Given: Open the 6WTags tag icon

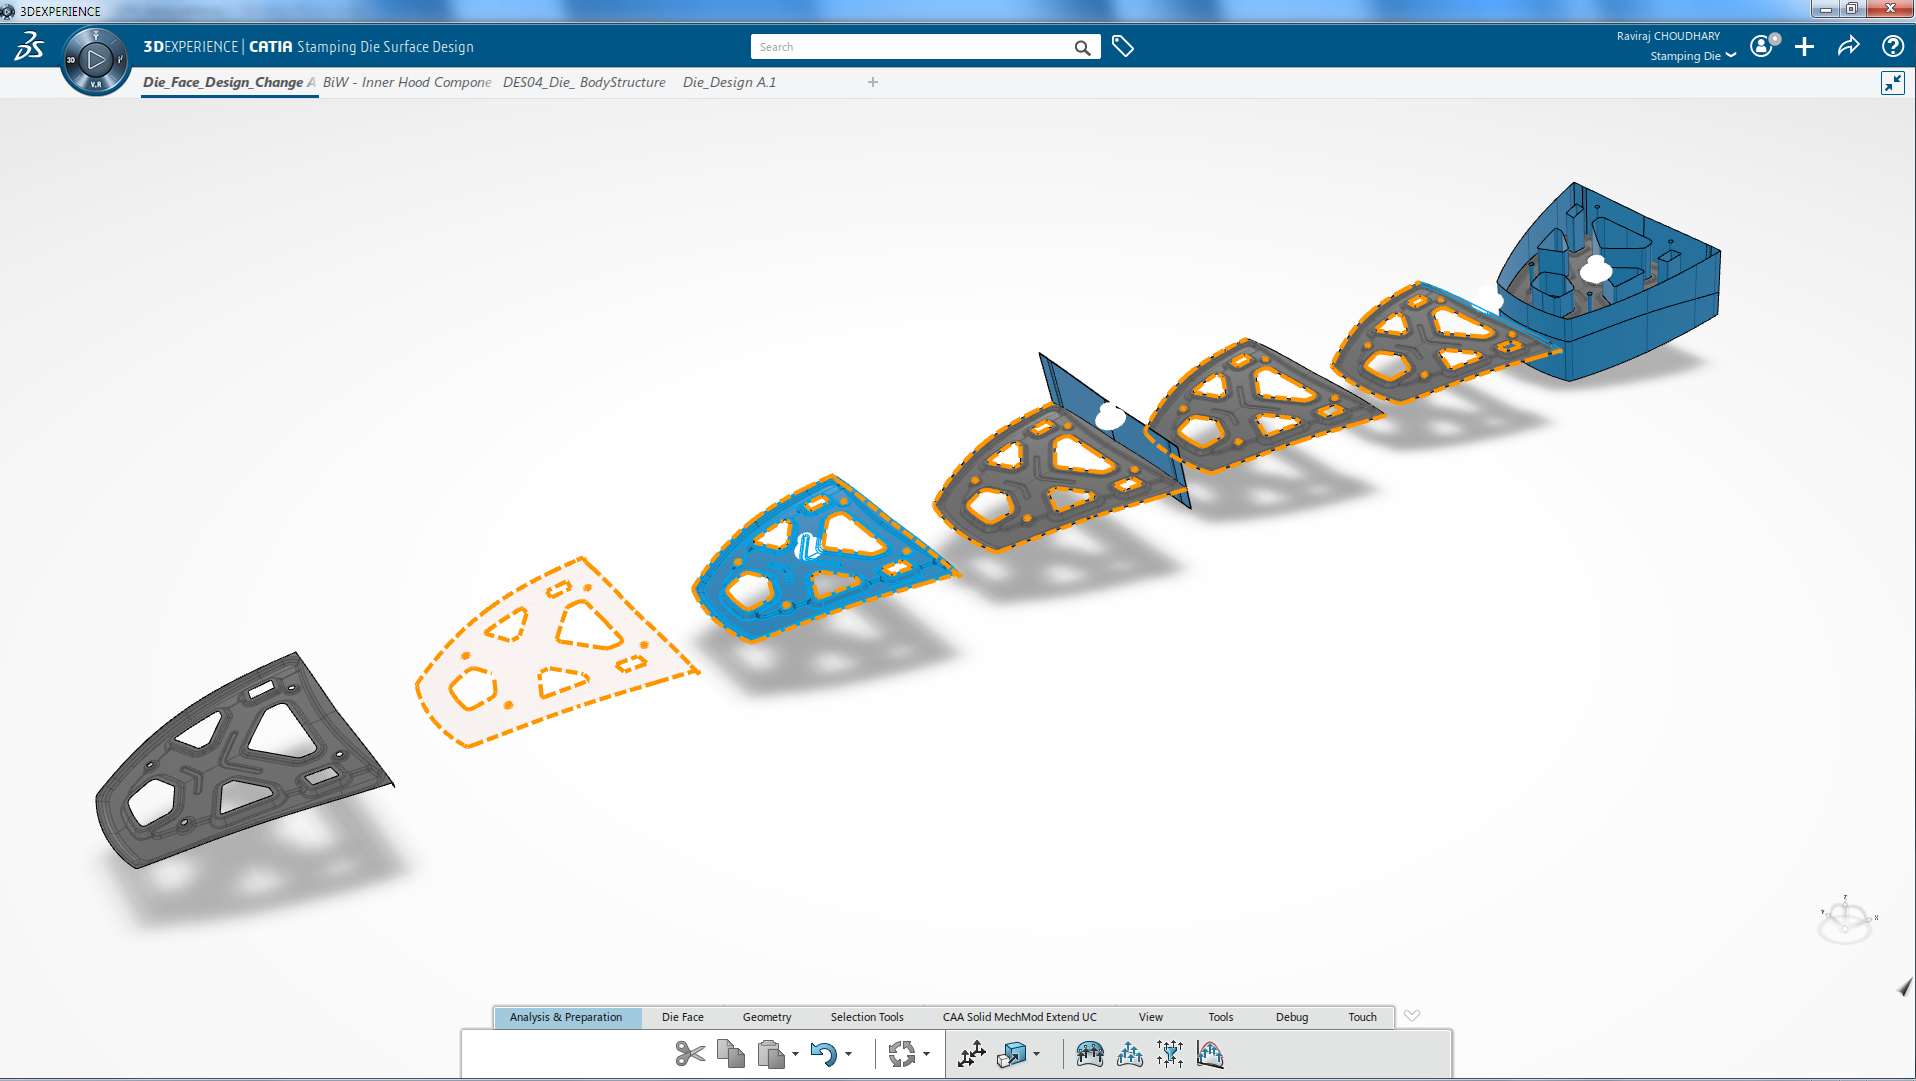Looking at the screenshot, I should pyautogui.click(x=1123, y=47).
